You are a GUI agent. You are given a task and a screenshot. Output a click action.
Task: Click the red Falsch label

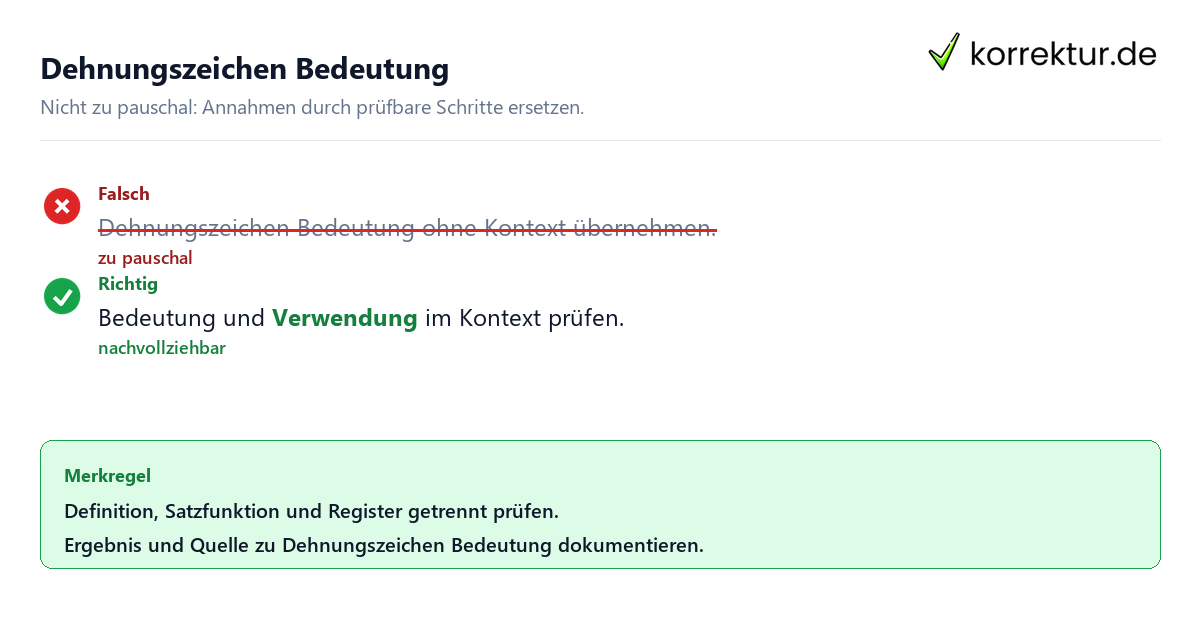point(124,194)
